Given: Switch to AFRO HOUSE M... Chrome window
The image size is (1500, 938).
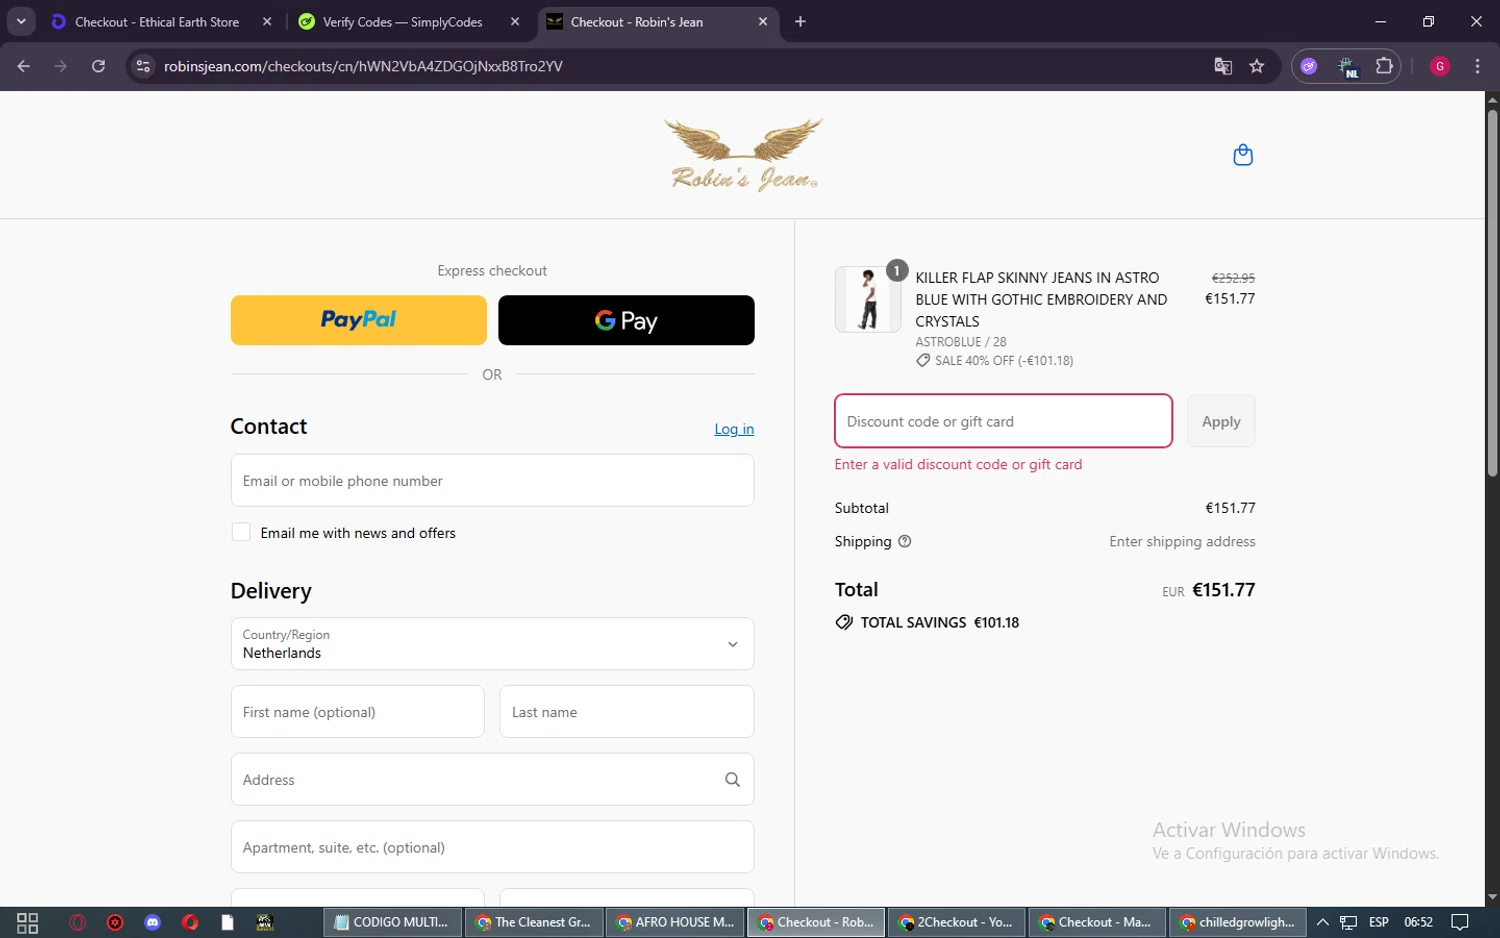Looking at the screenshot, I should 676,922.
